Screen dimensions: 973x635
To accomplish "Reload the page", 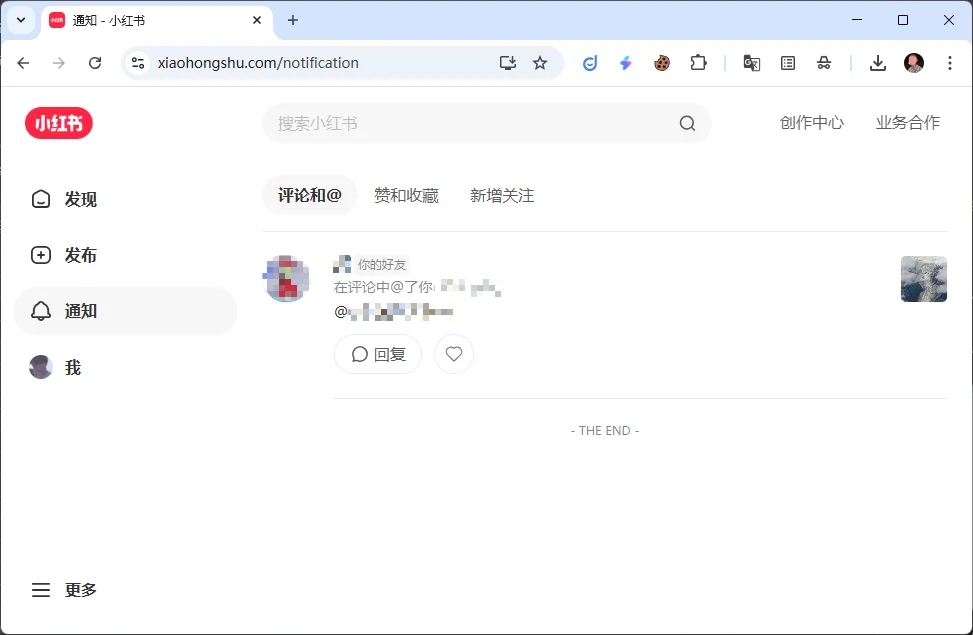I will 95,63.
